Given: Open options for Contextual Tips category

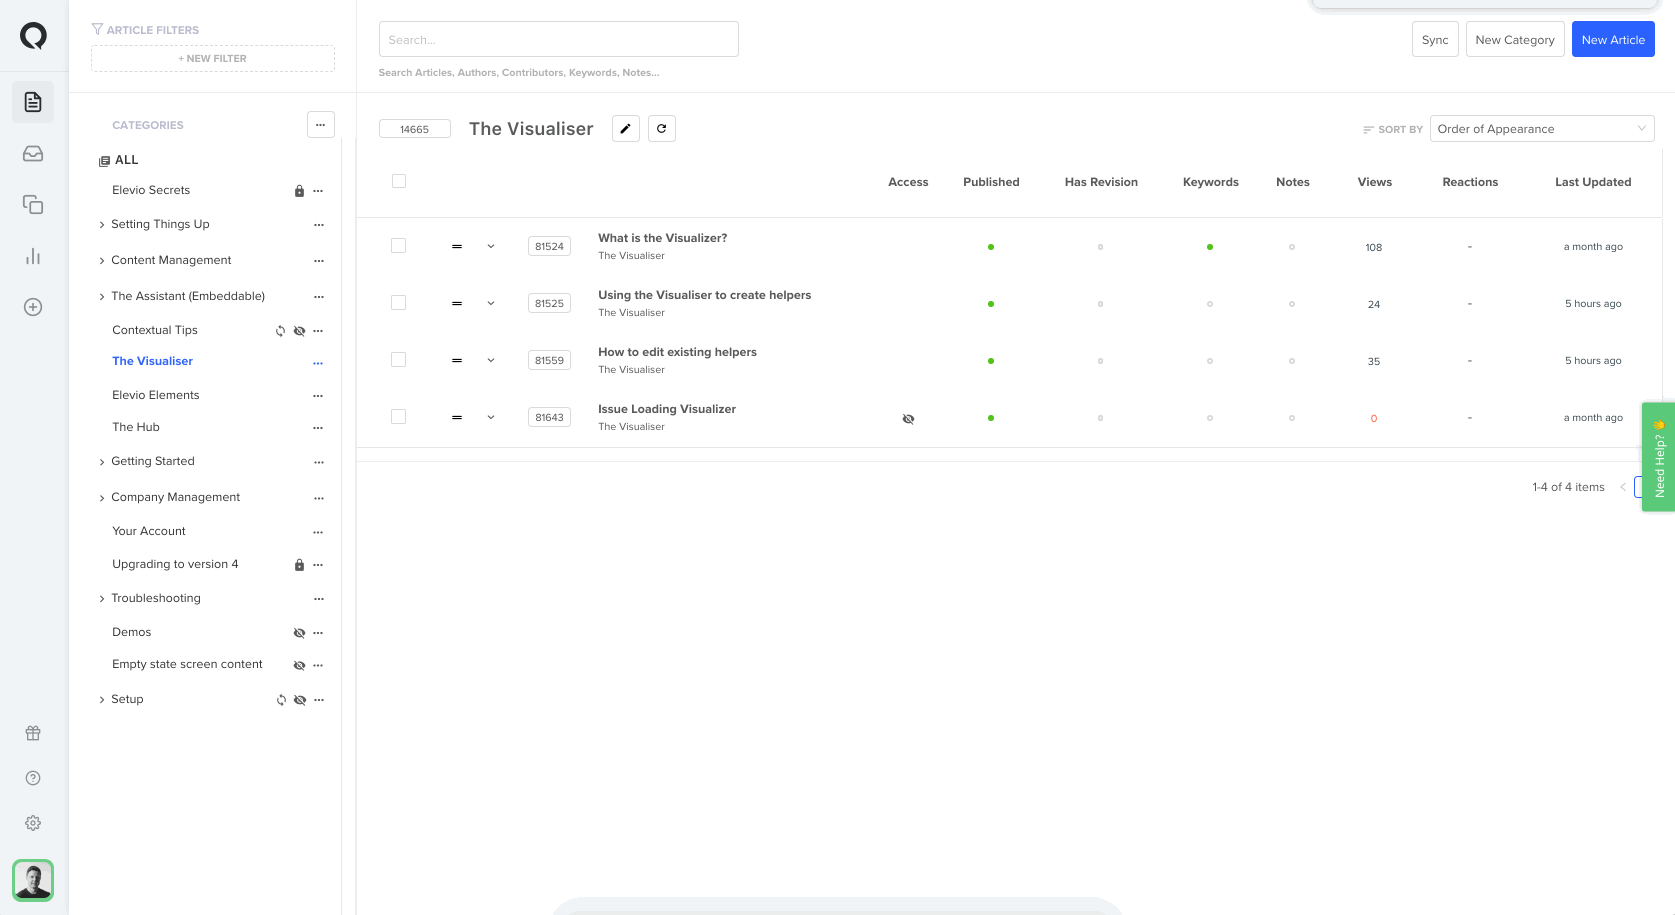Looking at the screenshot, I should coord(318,331).
